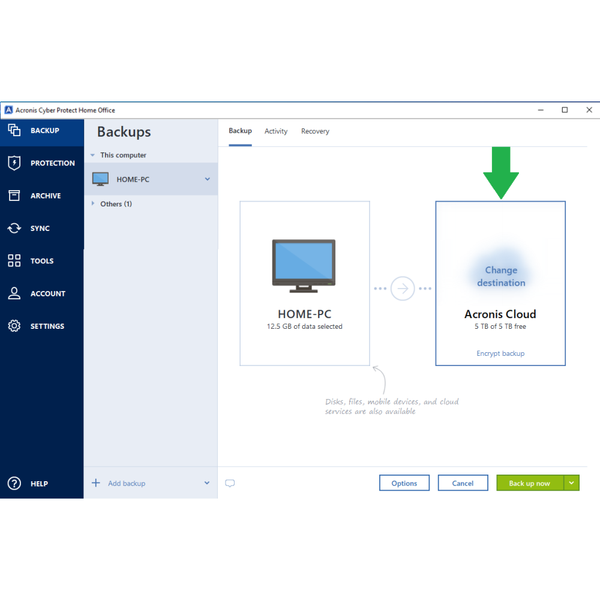This screenshot has width=600, height=600.
Task: Select the HOME-PC source panel
Action: [305, 283]
